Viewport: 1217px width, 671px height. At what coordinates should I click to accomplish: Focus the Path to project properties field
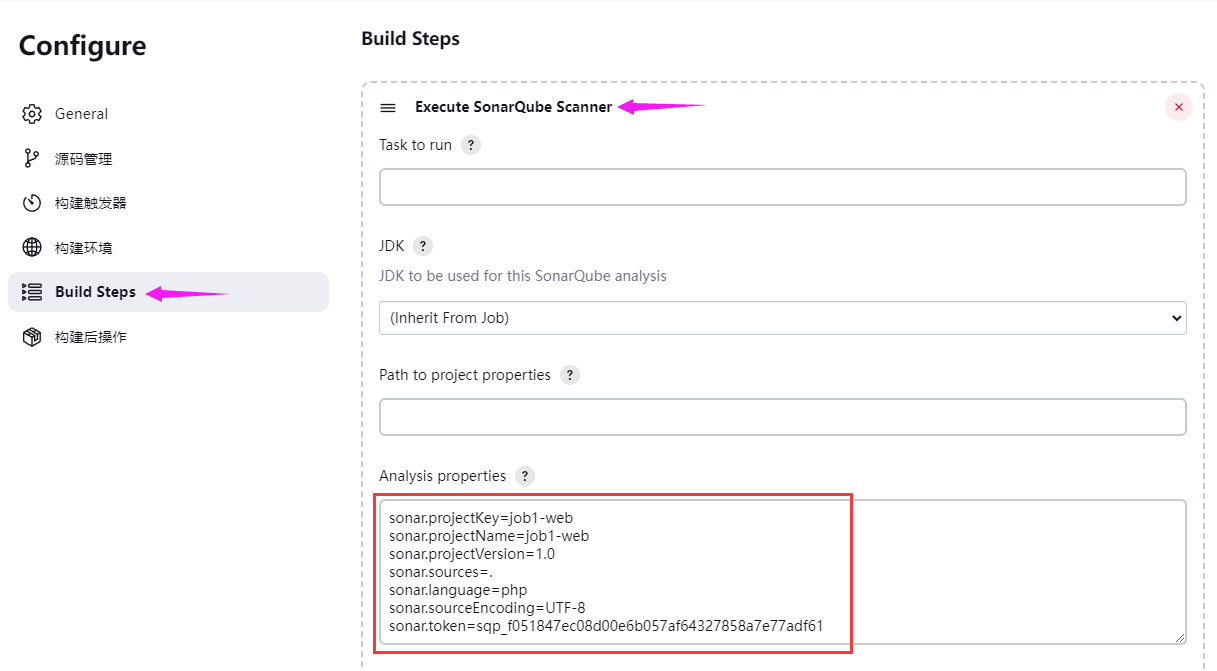click(782, 417)
